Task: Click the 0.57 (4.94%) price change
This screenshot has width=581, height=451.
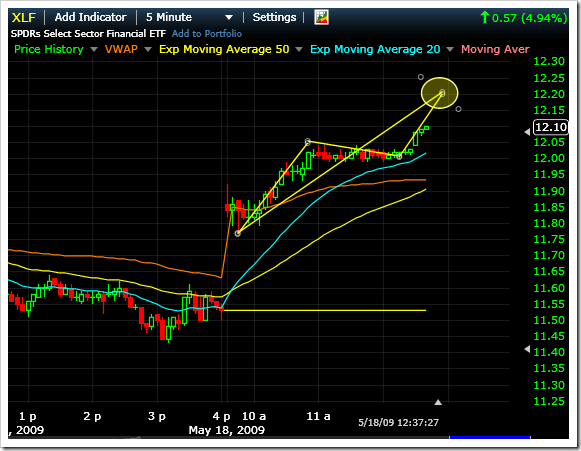Action: [x=524, y=18]
